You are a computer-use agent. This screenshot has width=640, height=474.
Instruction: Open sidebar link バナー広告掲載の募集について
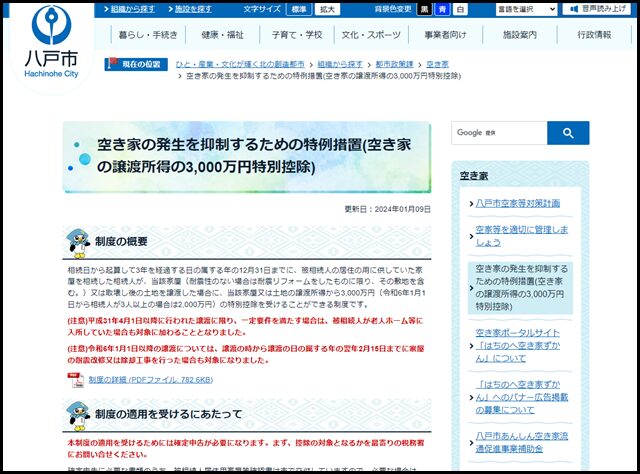(x=521, y=397)
